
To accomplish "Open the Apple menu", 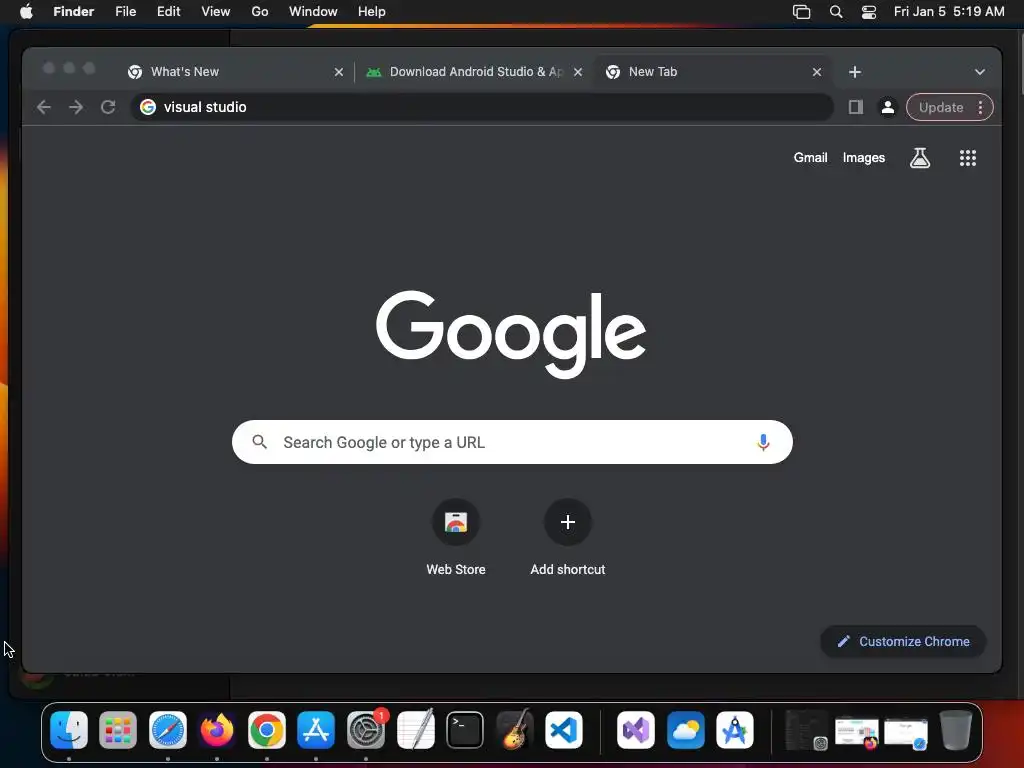I will coord(26,11).
